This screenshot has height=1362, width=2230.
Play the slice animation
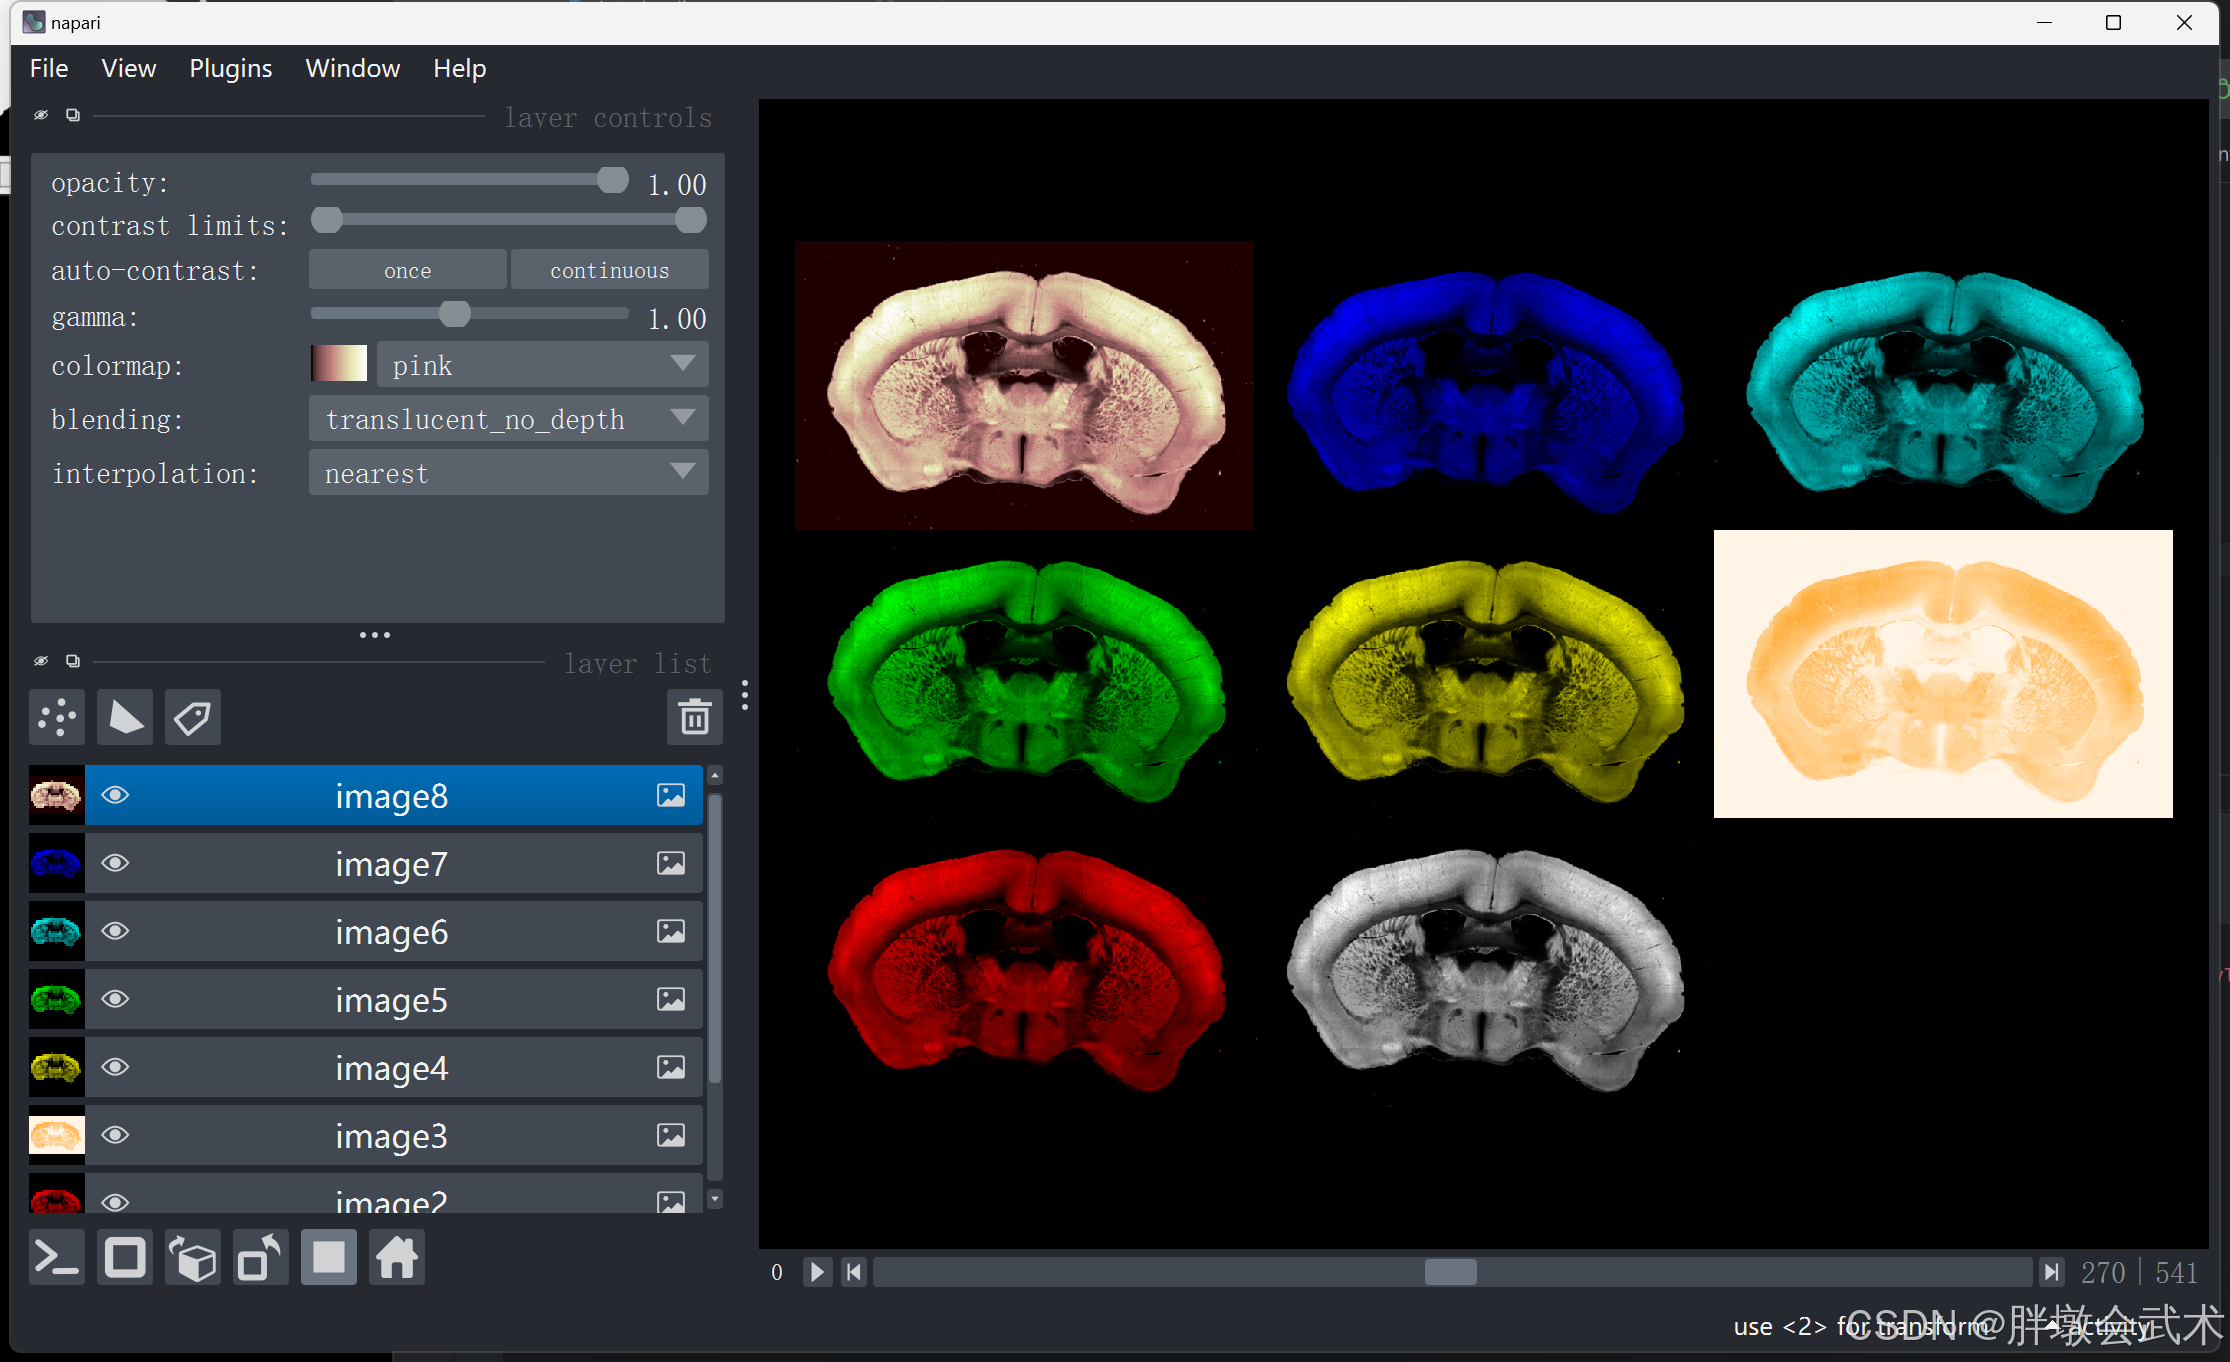point(817,1272)
